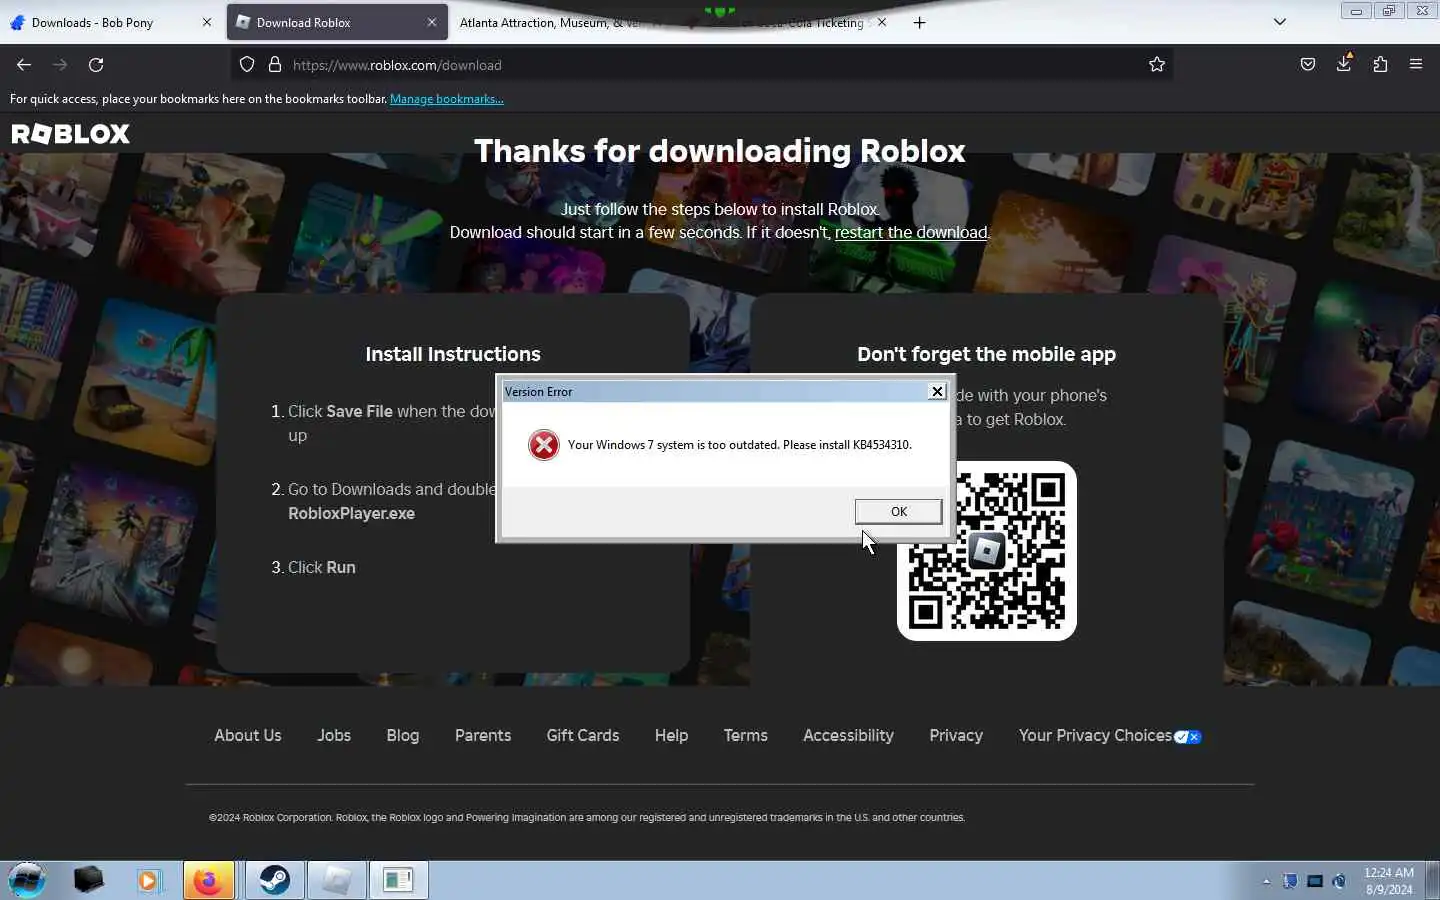This screenshot has width=1440, height=900.
Task: Close the Download Roblox tab
Action: coord(432,22)
